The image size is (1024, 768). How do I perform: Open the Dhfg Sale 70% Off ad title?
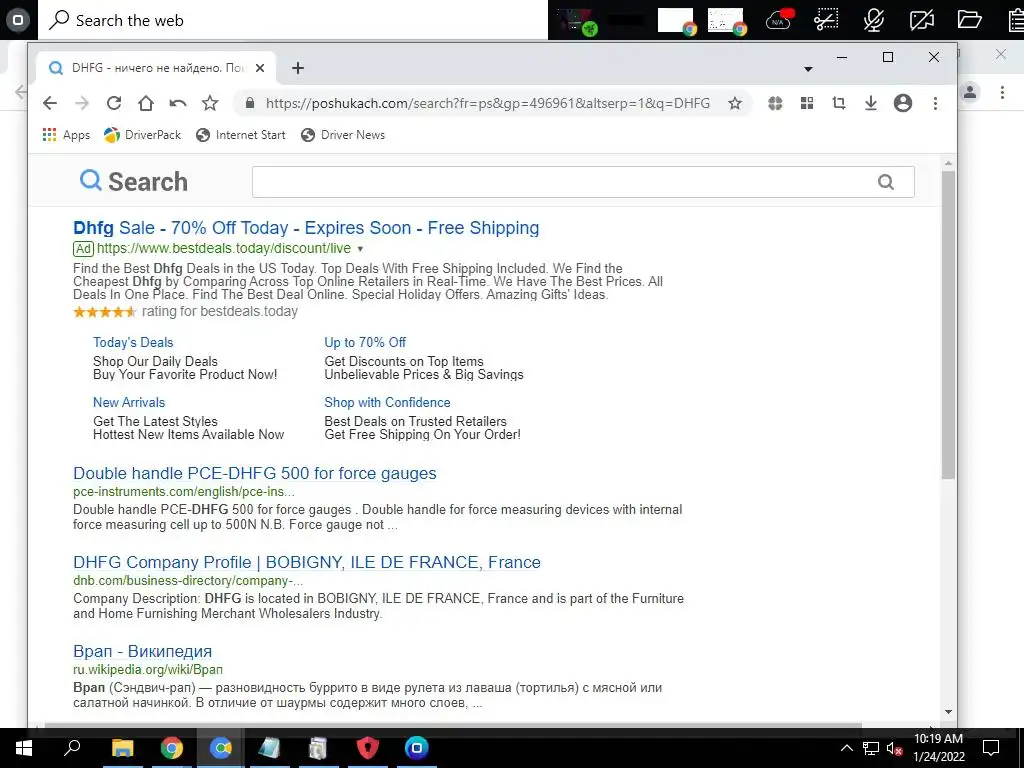click(306, 228)
